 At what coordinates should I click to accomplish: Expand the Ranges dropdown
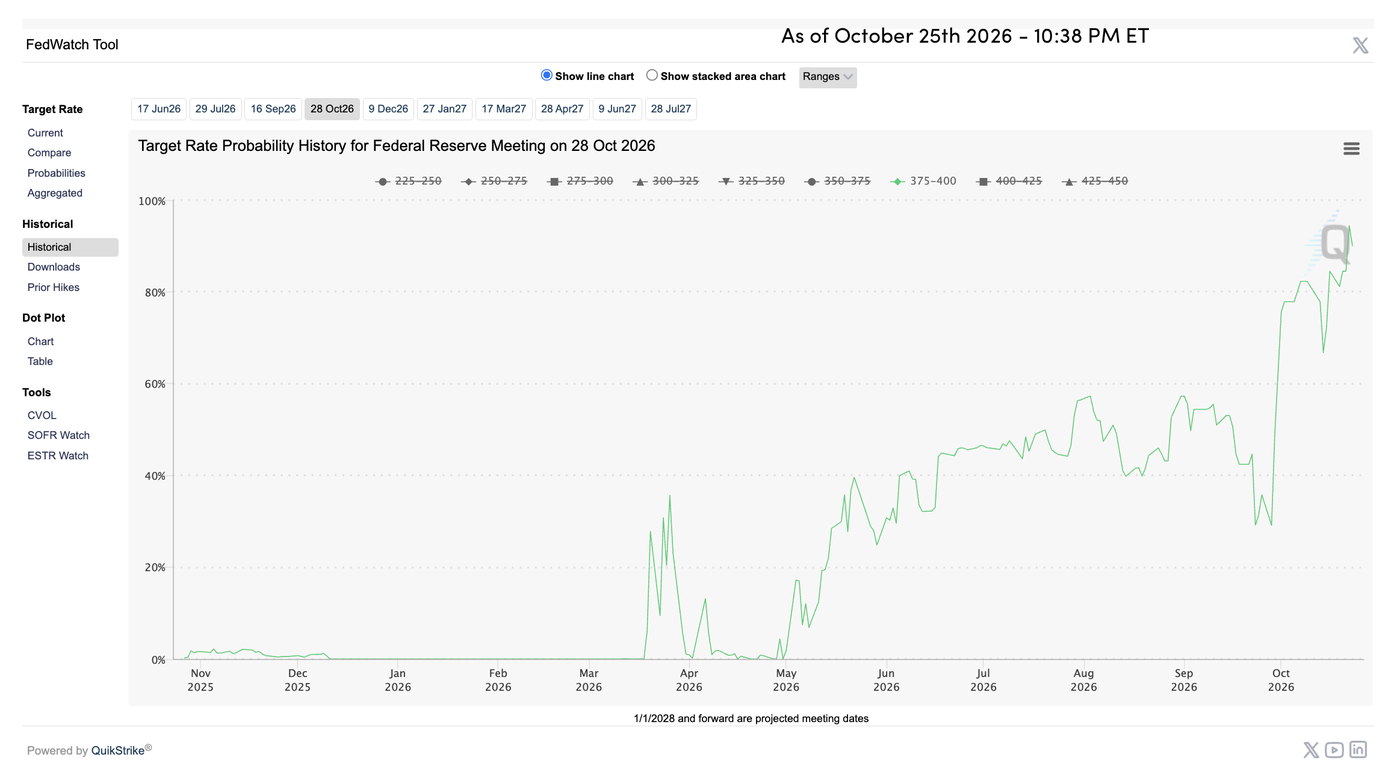point(828,77)
